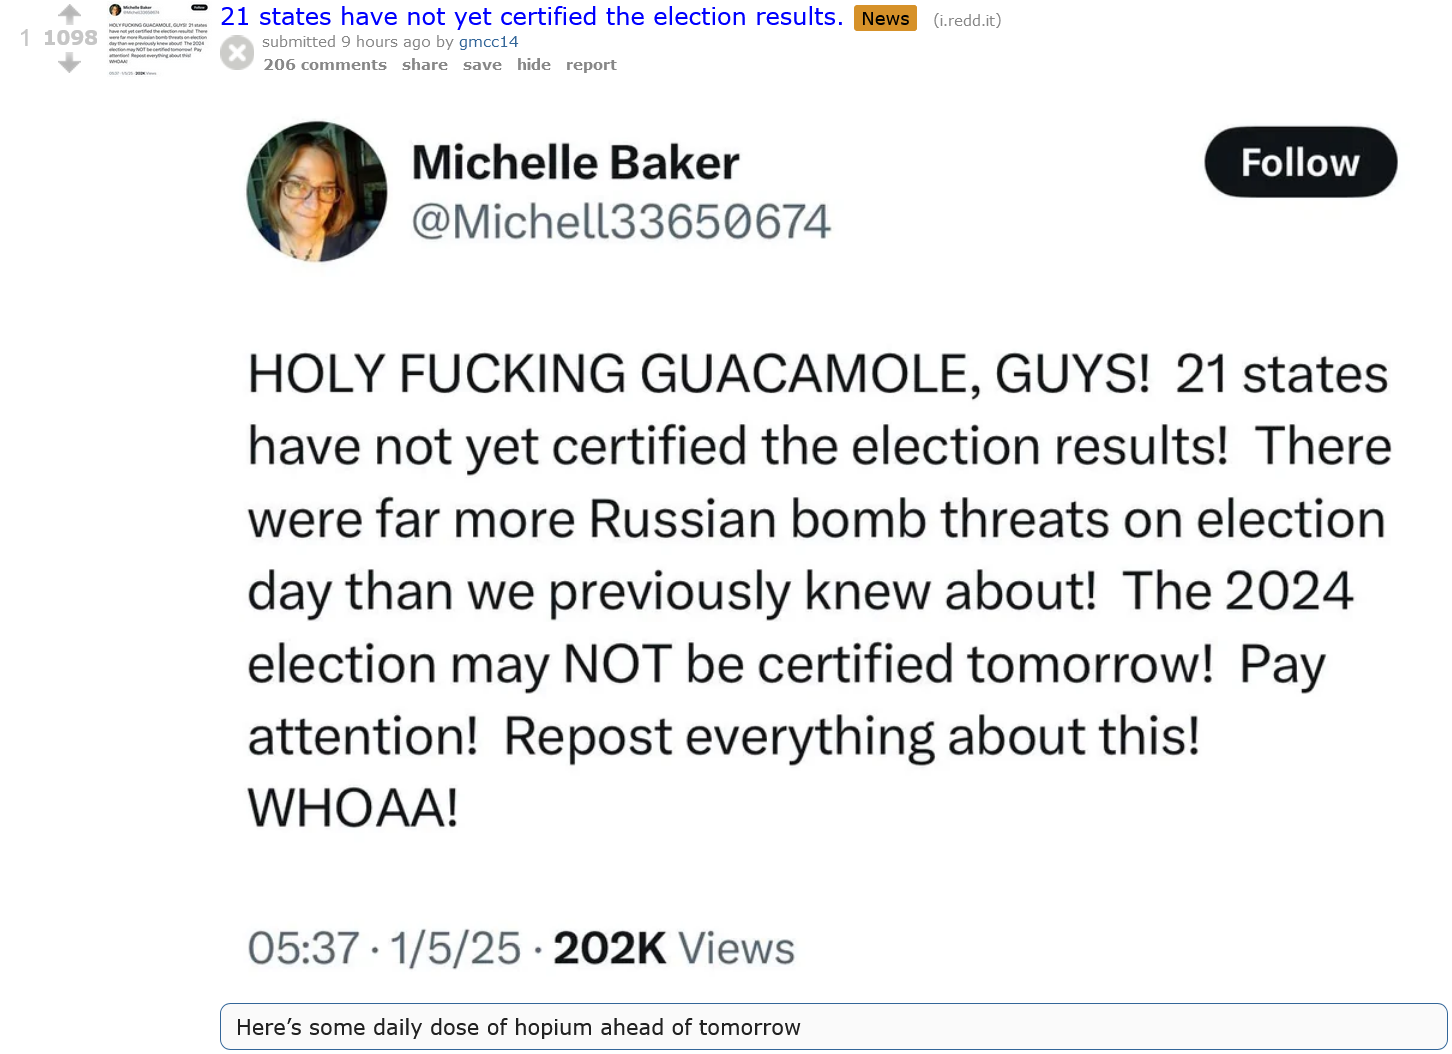The height and width of the screenshot is (1054, 1452).
Task: Share this post
Action: 425,65
